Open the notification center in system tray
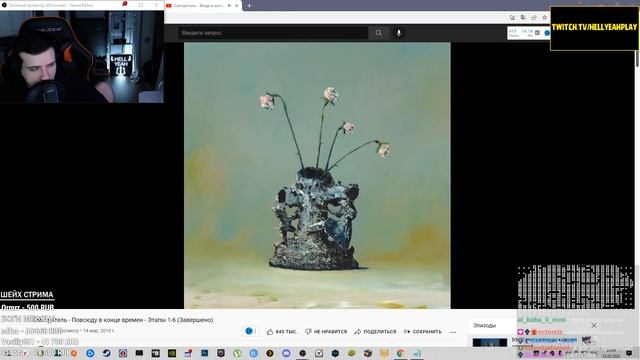The image size is (640, 360). [x=629, y=353]
